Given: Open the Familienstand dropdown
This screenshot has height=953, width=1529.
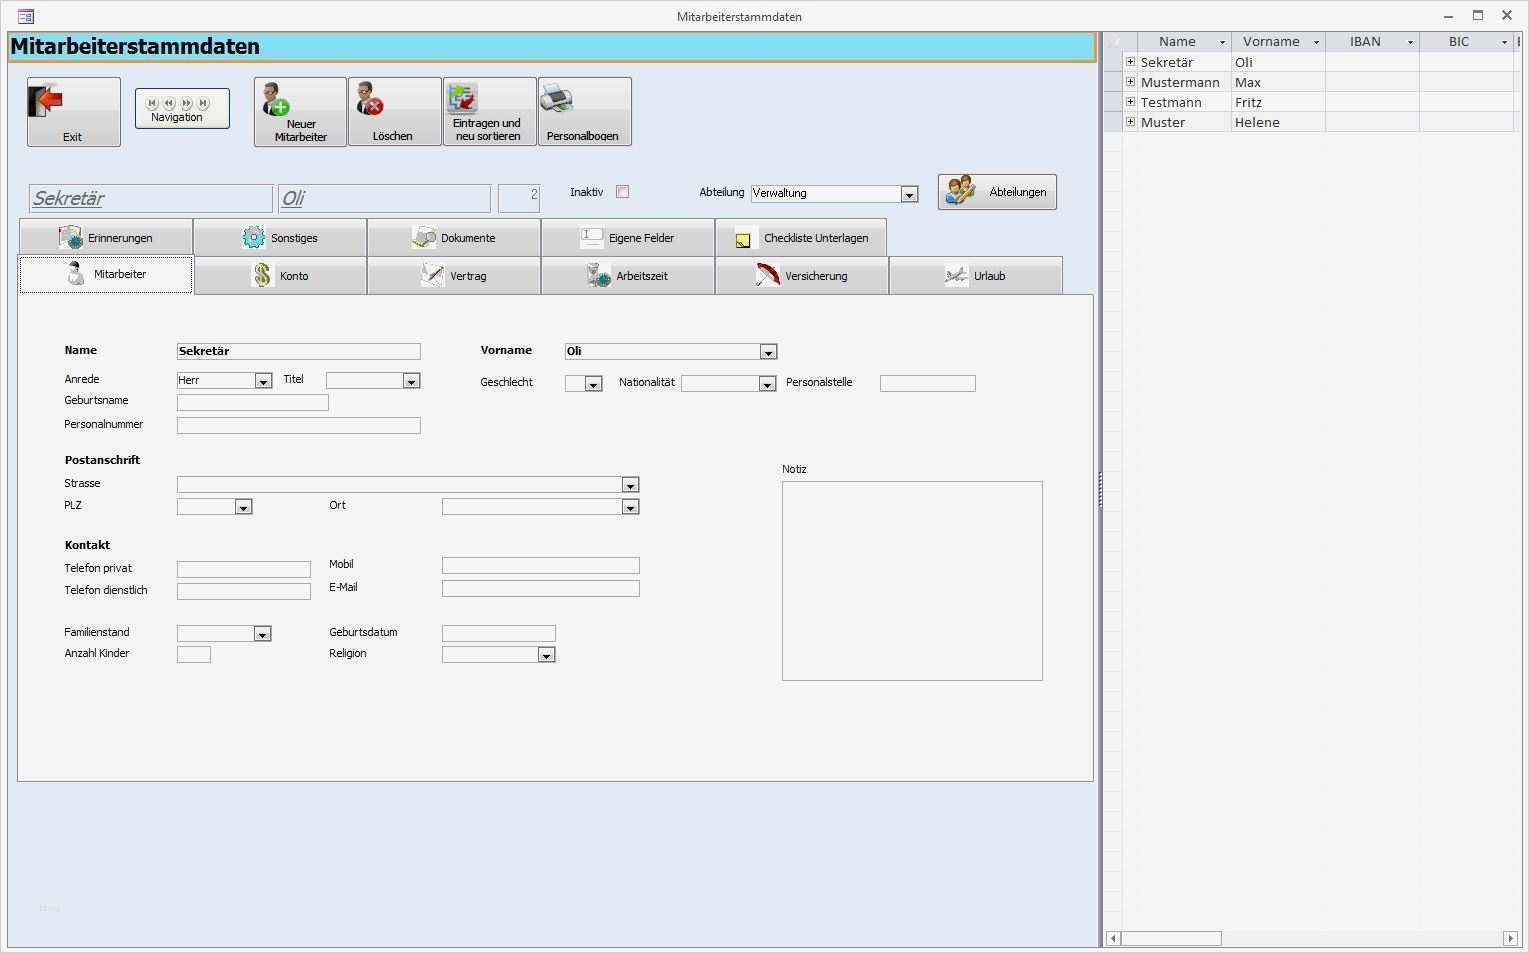Looking at the screenshot, I should click(261, 634).
